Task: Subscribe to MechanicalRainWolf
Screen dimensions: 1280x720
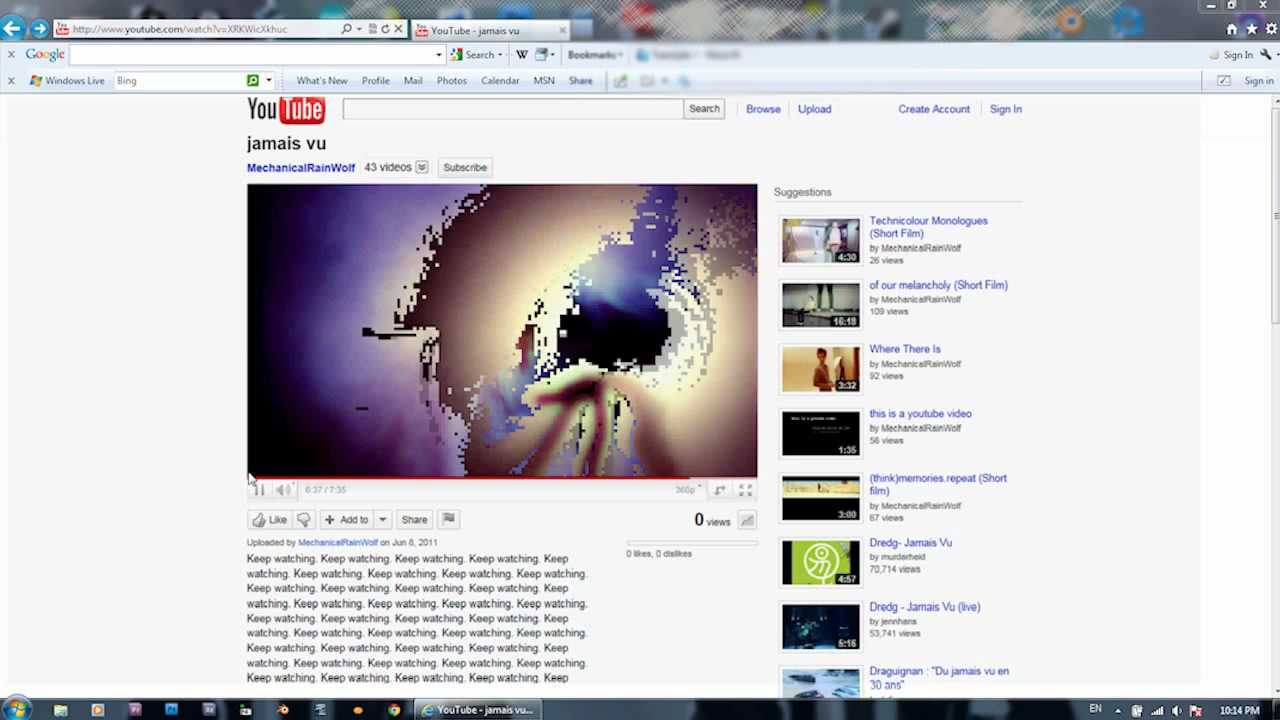Action: 465,167
